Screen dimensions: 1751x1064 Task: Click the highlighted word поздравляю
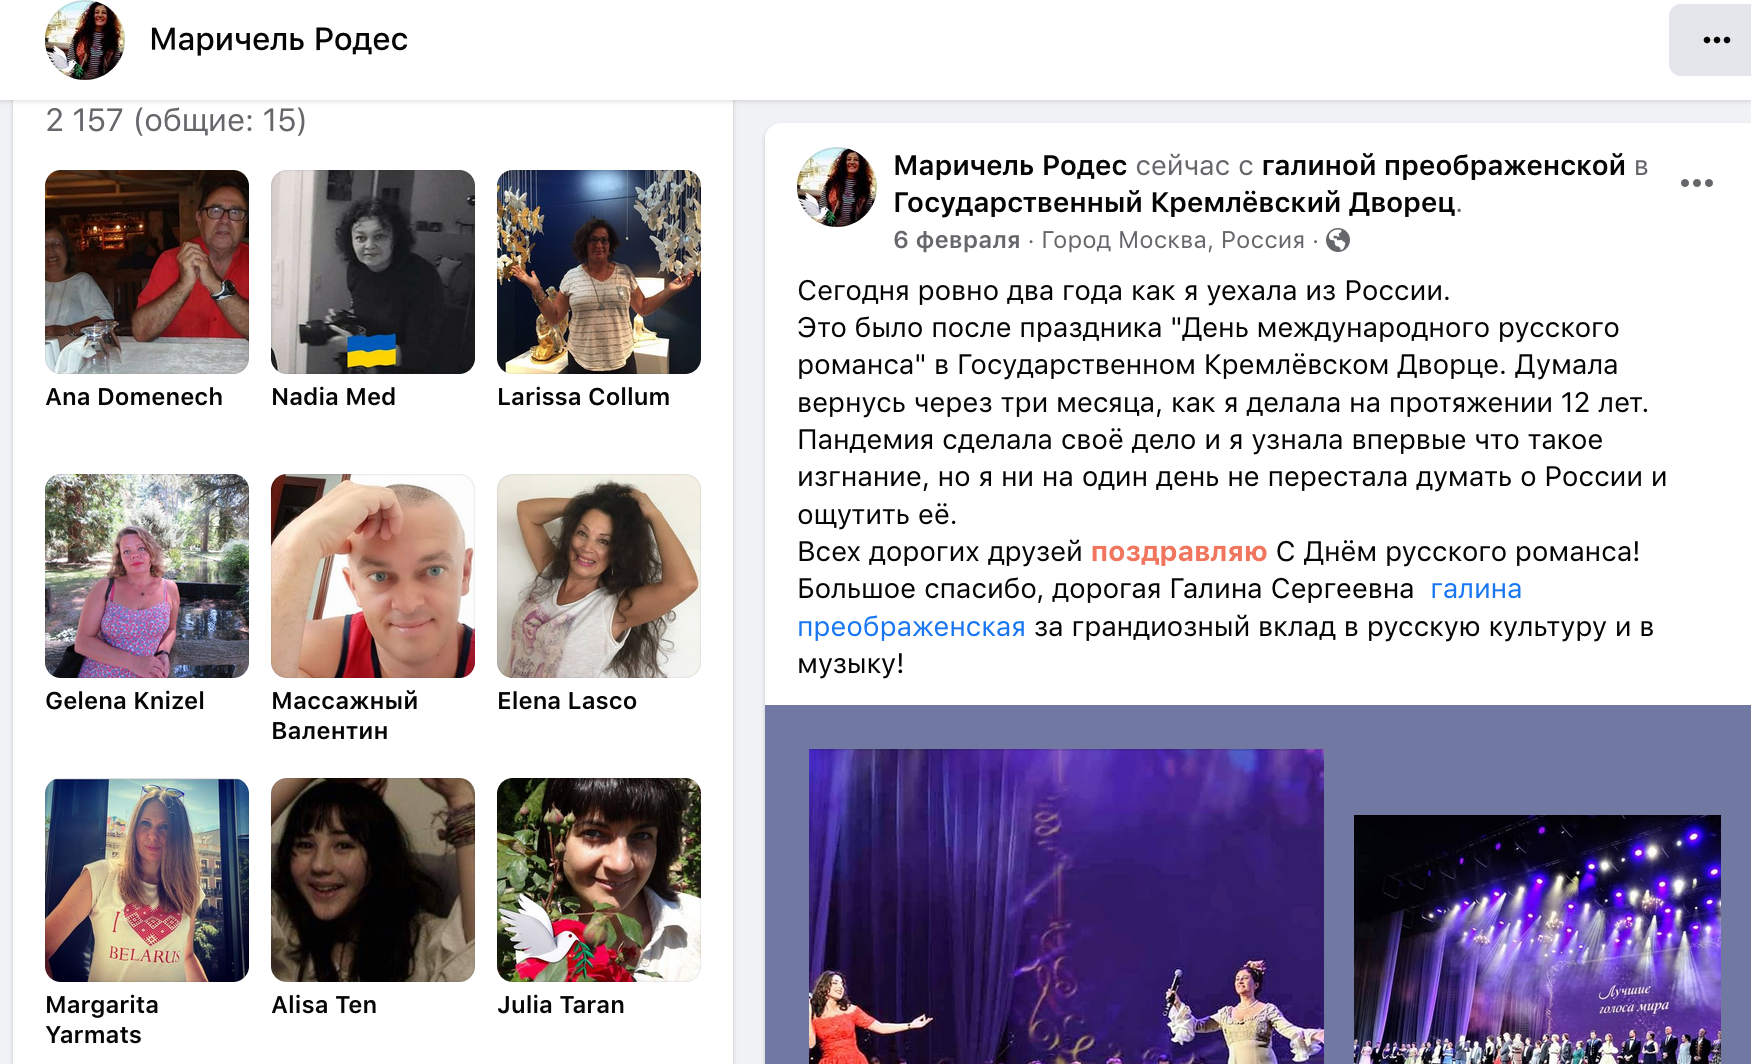click(1178, 552)
